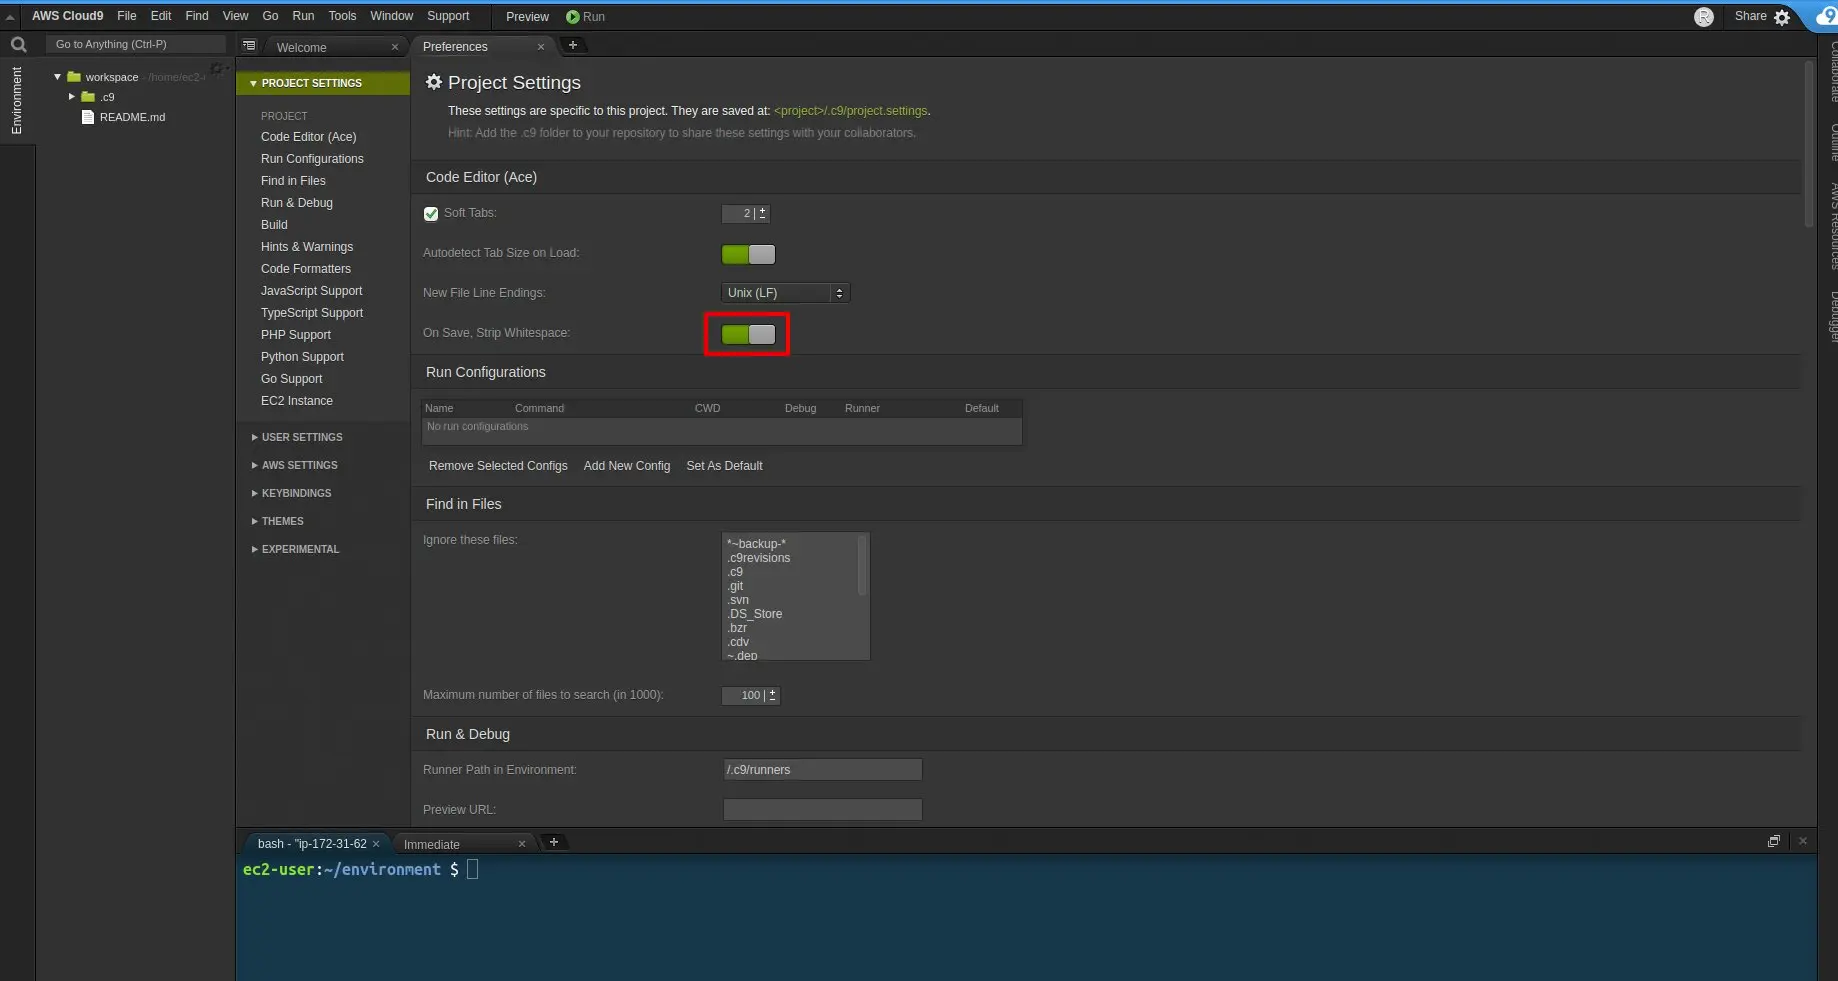Open the New File Line Endings dropdown

coord(785,293)
